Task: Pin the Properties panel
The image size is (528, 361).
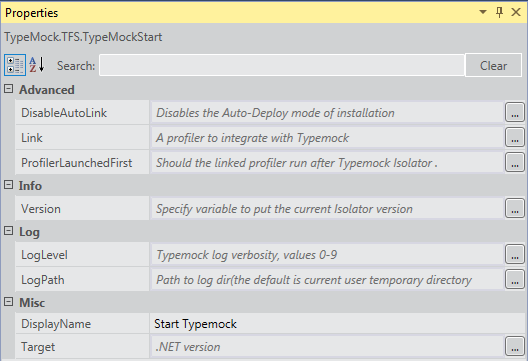Action: coord(499,12)
